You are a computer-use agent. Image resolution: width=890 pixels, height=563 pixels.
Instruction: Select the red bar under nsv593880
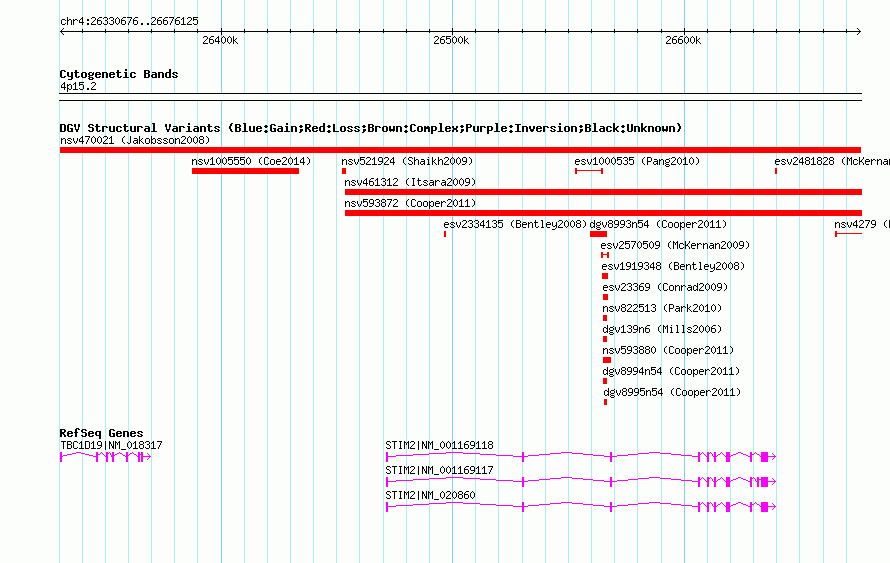607,360
